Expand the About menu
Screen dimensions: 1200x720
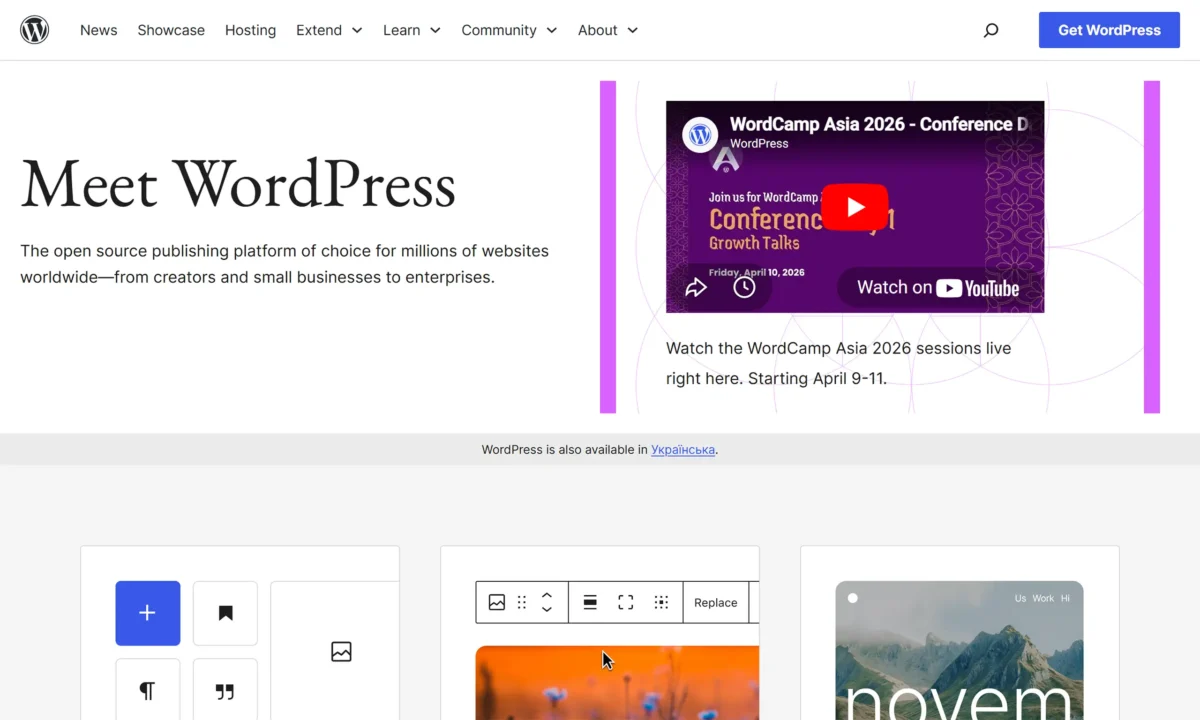(x=608, y=30)
